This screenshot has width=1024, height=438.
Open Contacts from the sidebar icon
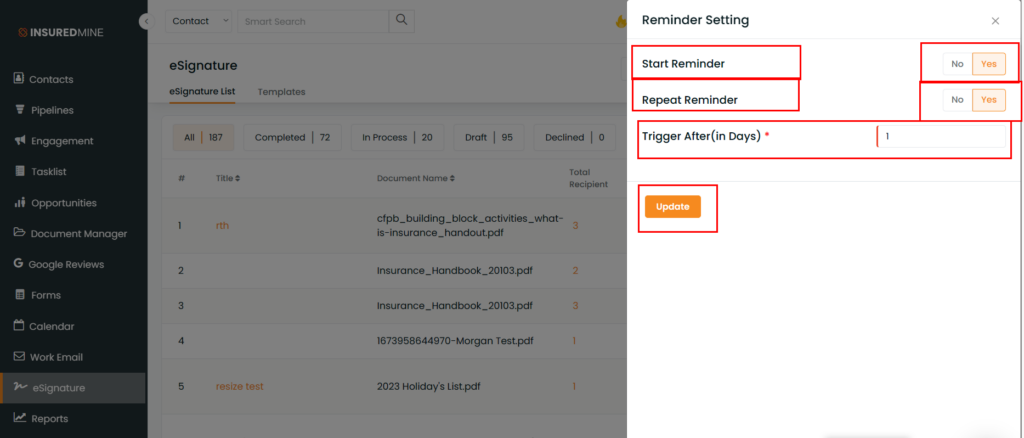(19, 78)
